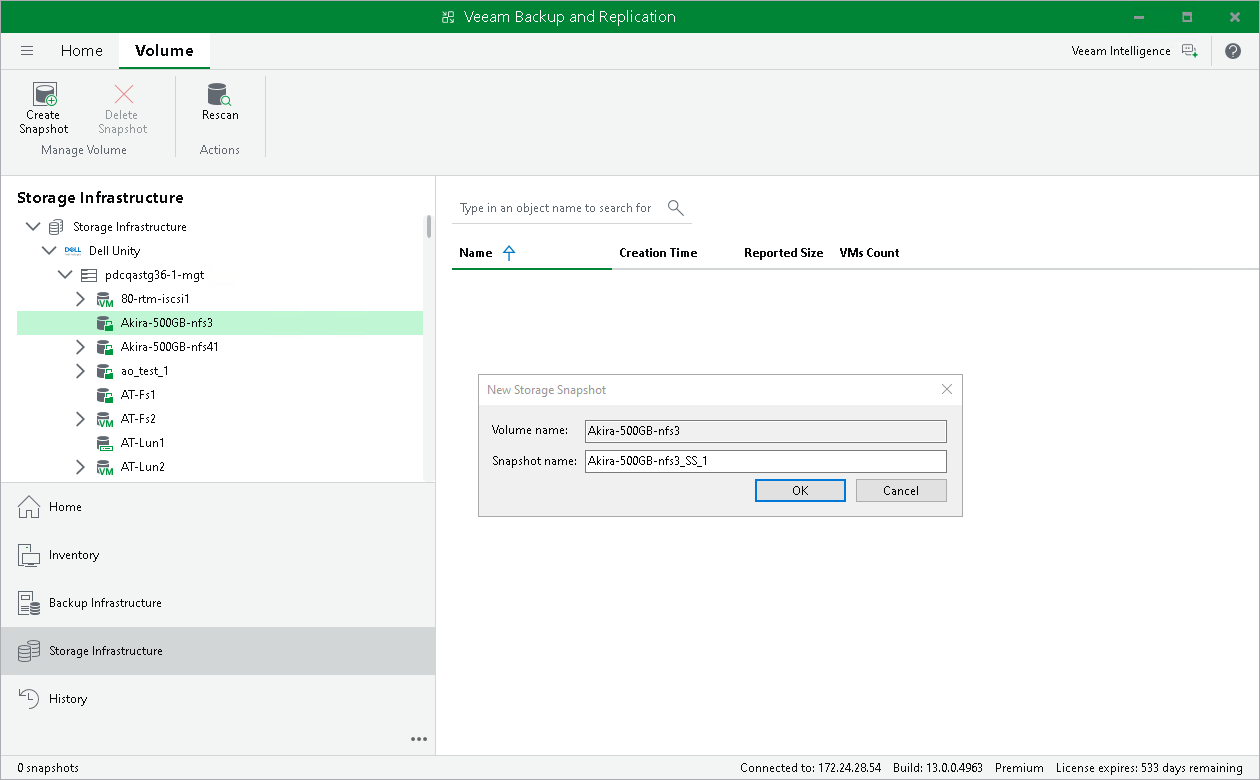Viewport: 1260px width, 780px height.
Task: Click the AT-Fs2 volume icon
Action: point(104,419)
